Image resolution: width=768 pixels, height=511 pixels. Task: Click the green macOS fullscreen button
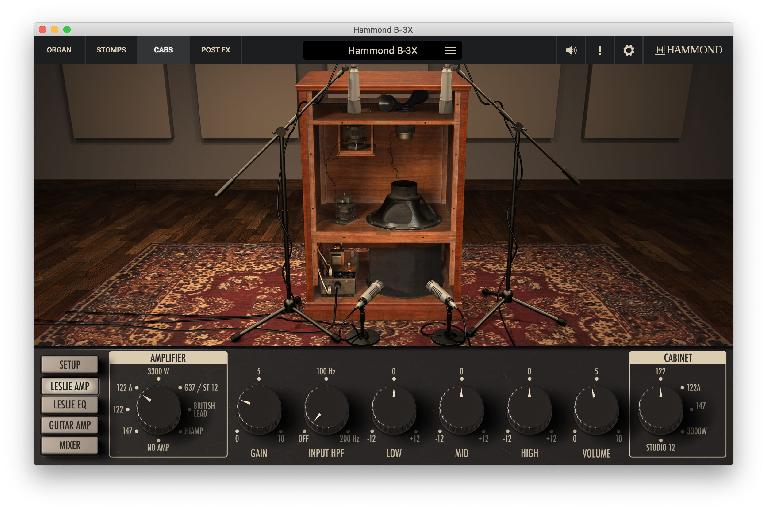tap(67, 29)
